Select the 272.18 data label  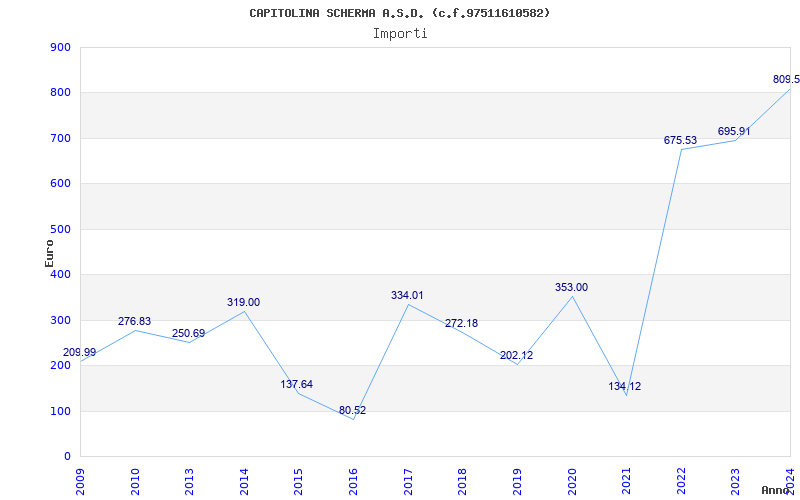pyautogui.click(x=461, y=323)
